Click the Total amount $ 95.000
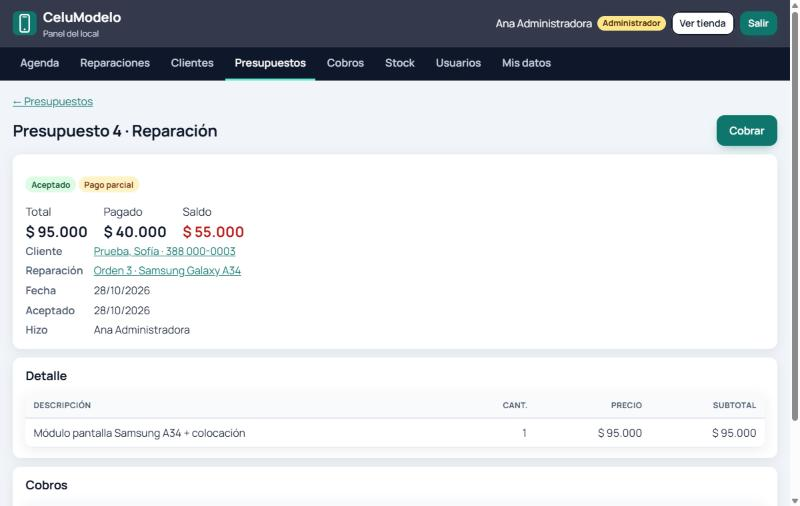Viewport: 800px width, 506px height. click(57, 232)
